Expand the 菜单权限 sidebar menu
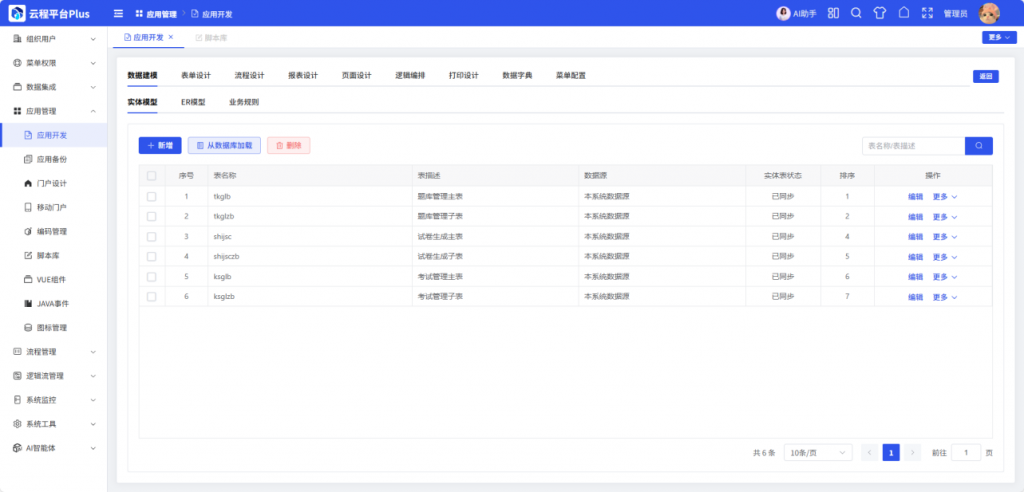The image size is (1024, 492). point(54,63)
